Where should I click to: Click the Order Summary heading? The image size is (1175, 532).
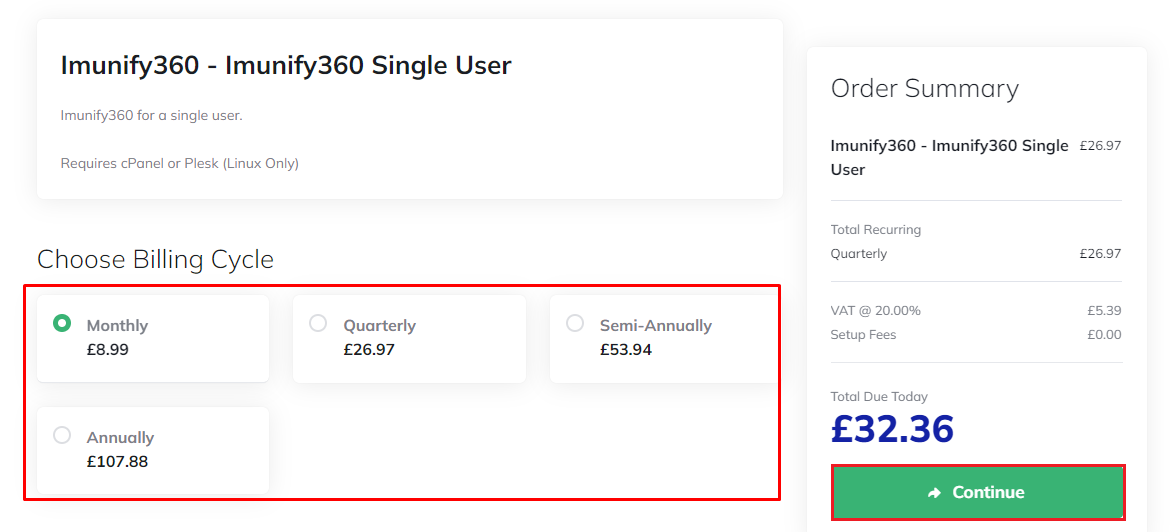(924, 88)
